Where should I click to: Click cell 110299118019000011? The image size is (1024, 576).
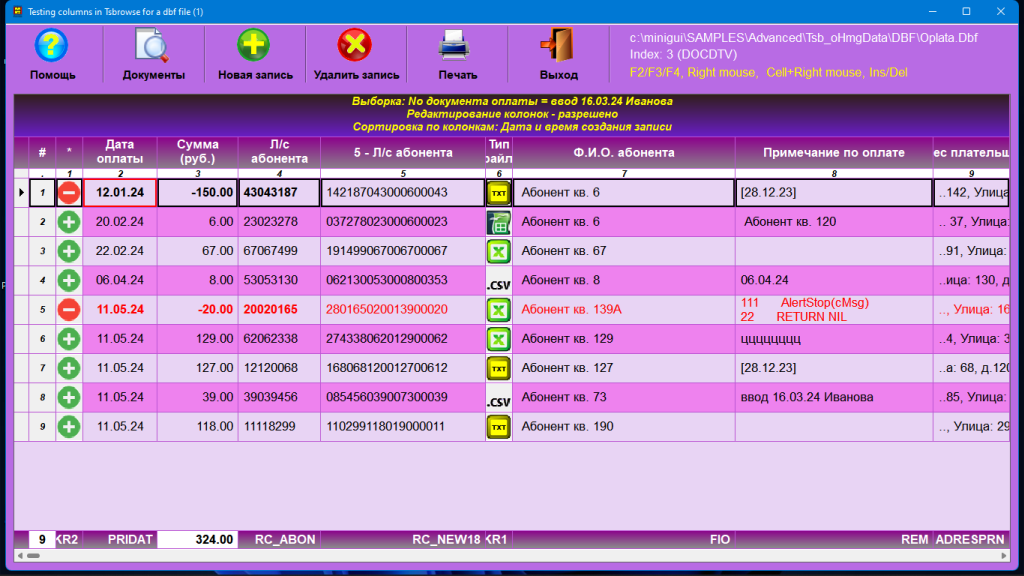[403, 426]
